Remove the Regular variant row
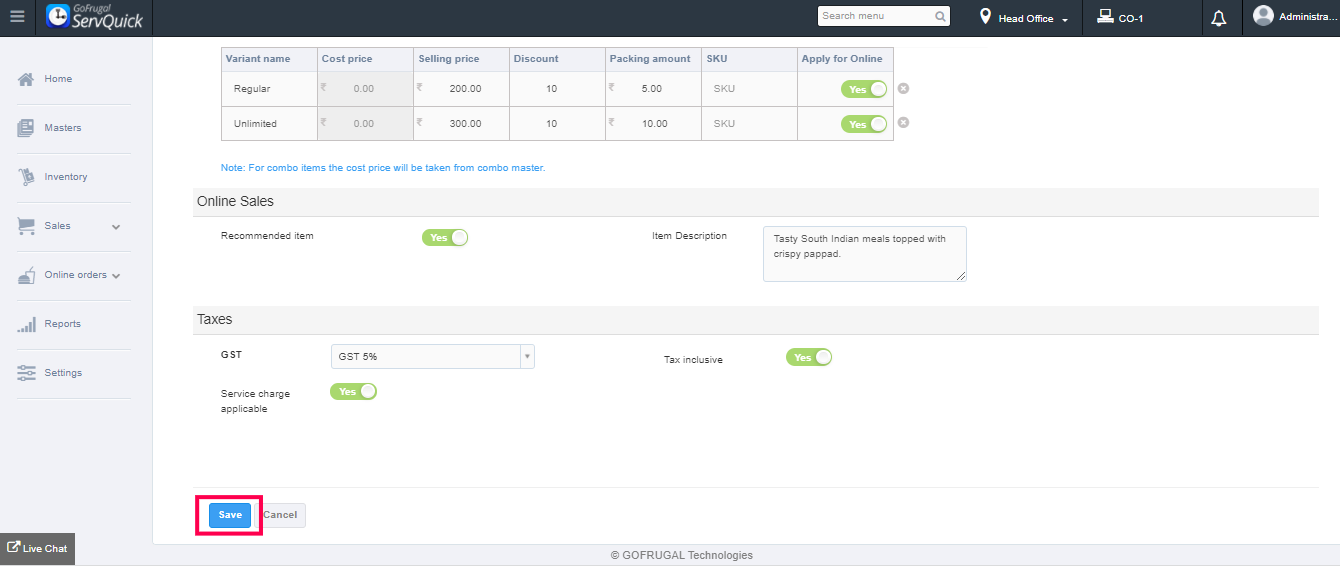Image resolution: width=1340 pixels, height=567 pixels. [x=903, y=89]
